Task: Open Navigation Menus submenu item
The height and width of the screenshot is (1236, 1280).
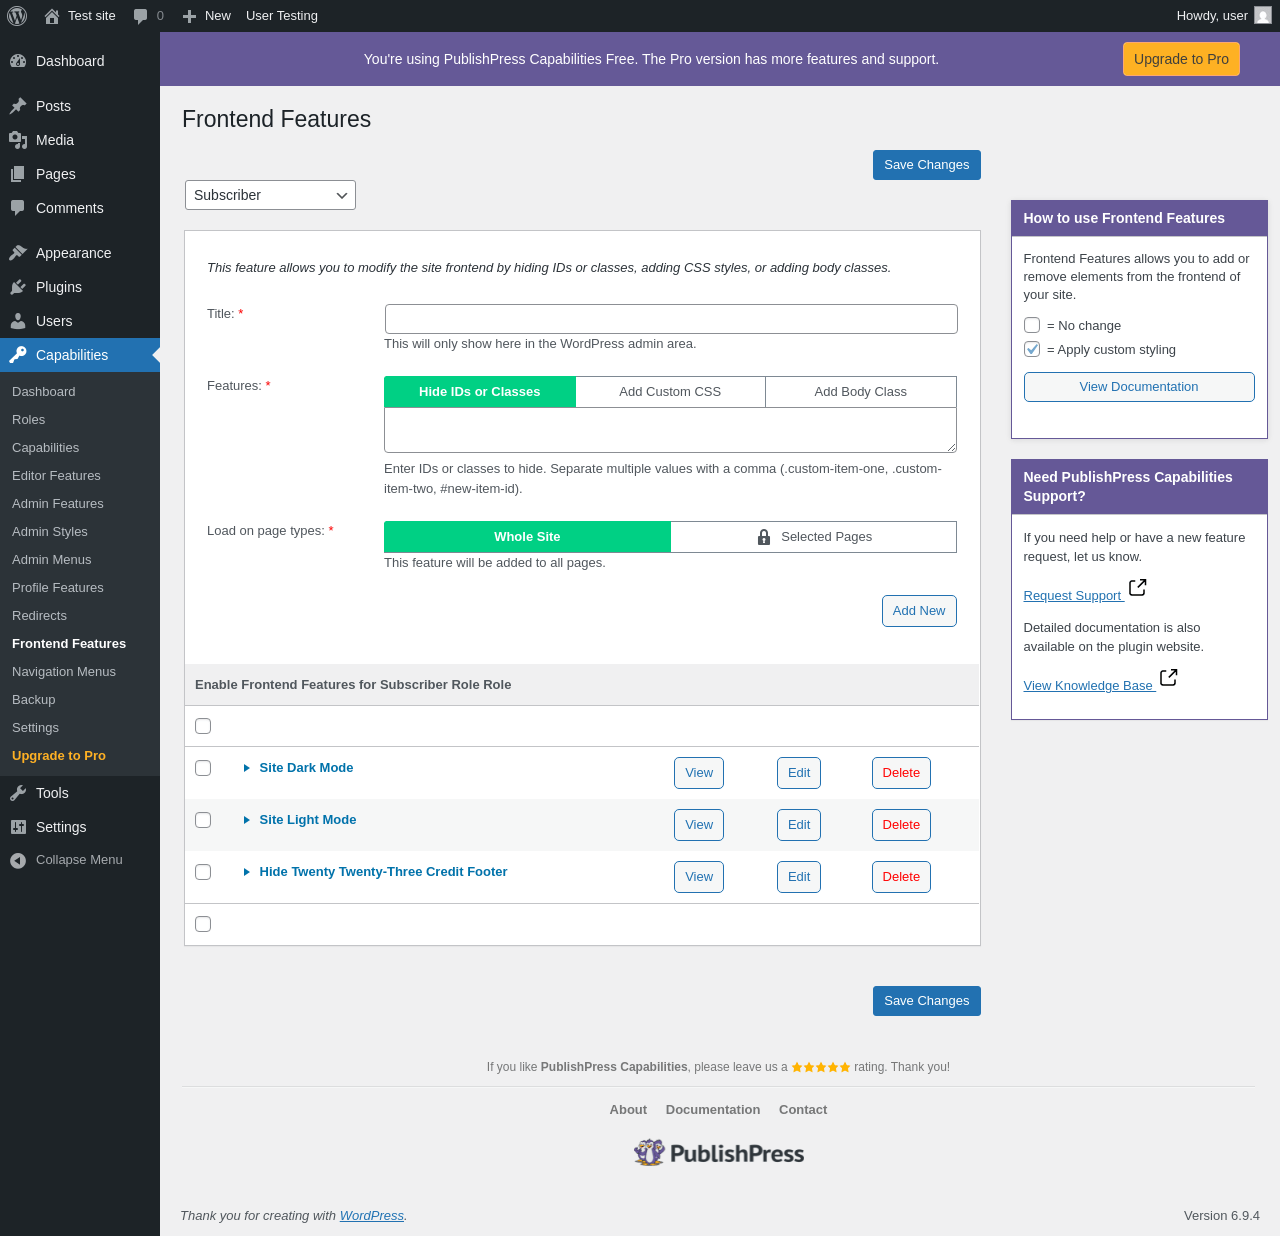Action: click(x=64, y=672)
